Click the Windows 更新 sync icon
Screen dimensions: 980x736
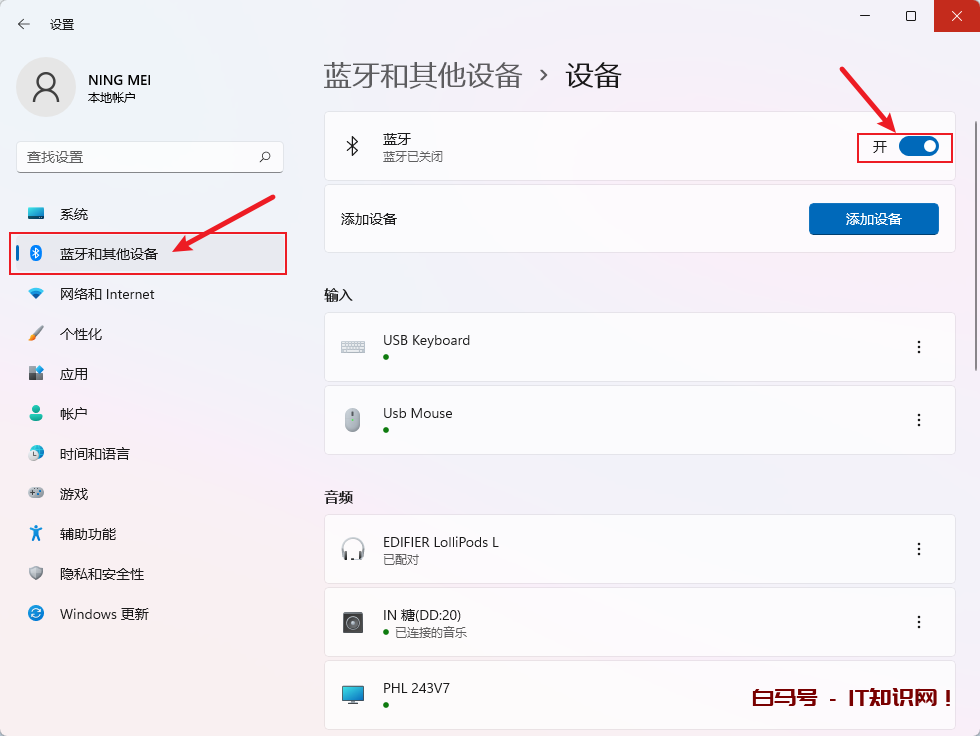coord(36,614)
